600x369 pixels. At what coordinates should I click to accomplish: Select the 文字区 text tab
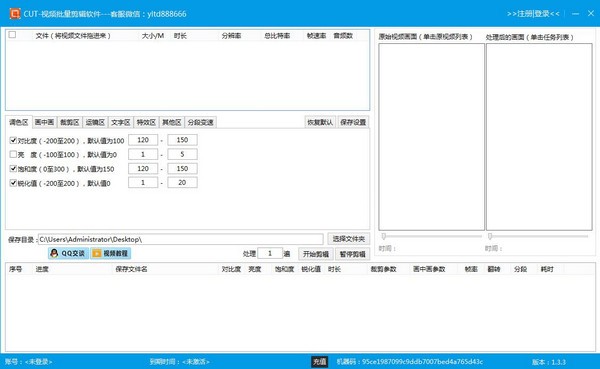click(121, 122)
